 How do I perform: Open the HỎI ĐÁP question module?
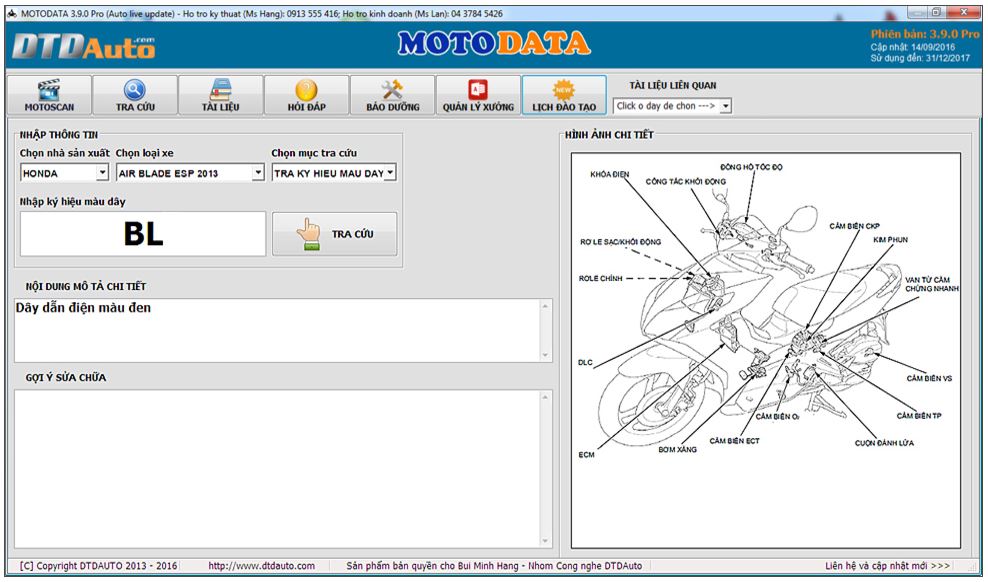[x=306, y=95]
